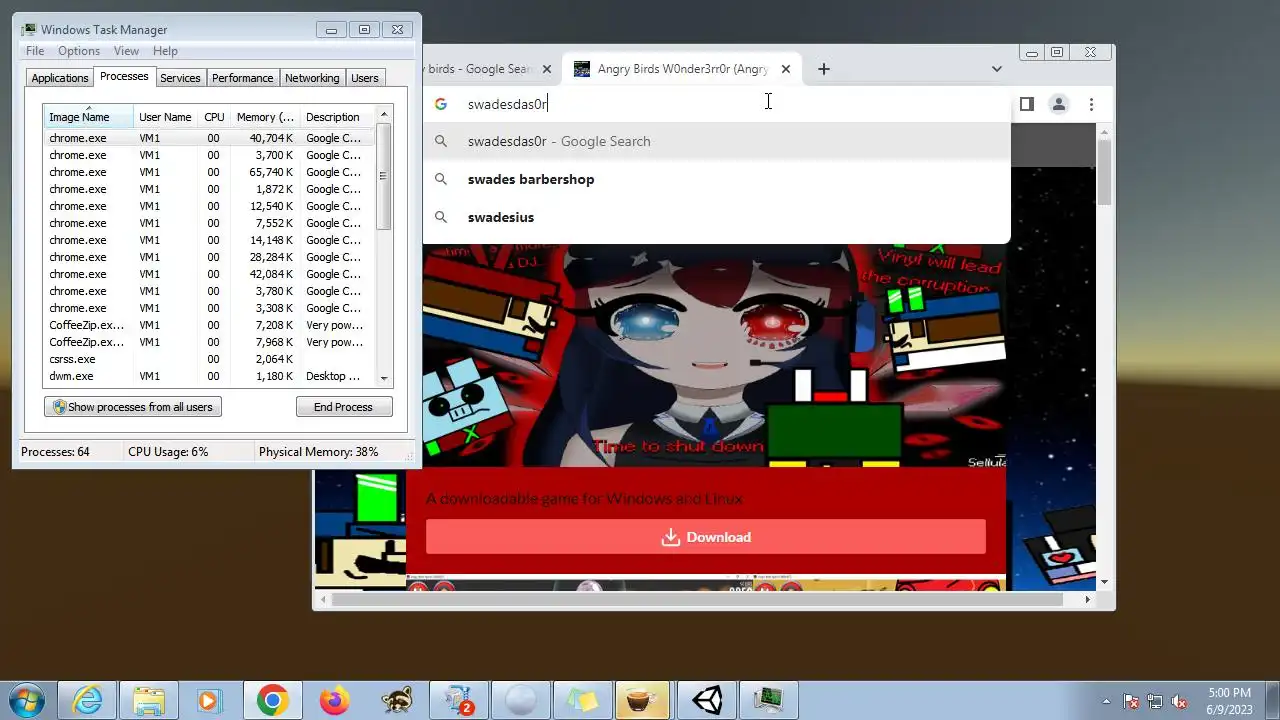Switch to the Networking tab

click(x=312, y=78)
